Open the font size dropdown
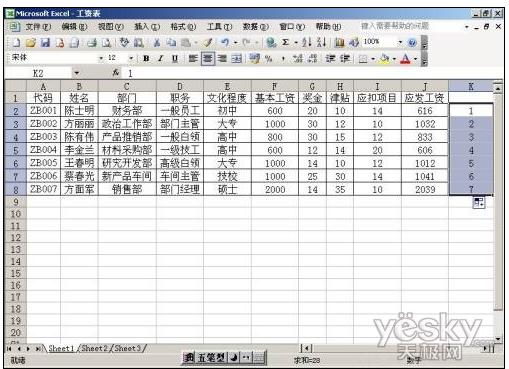This screenshot has height=369, width=509. point(131,59)
